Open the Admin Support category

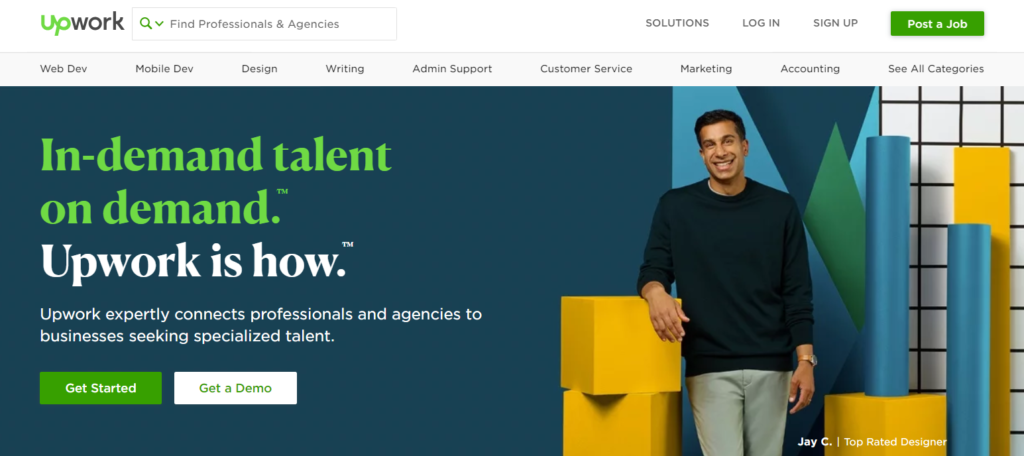click(452, 69)
